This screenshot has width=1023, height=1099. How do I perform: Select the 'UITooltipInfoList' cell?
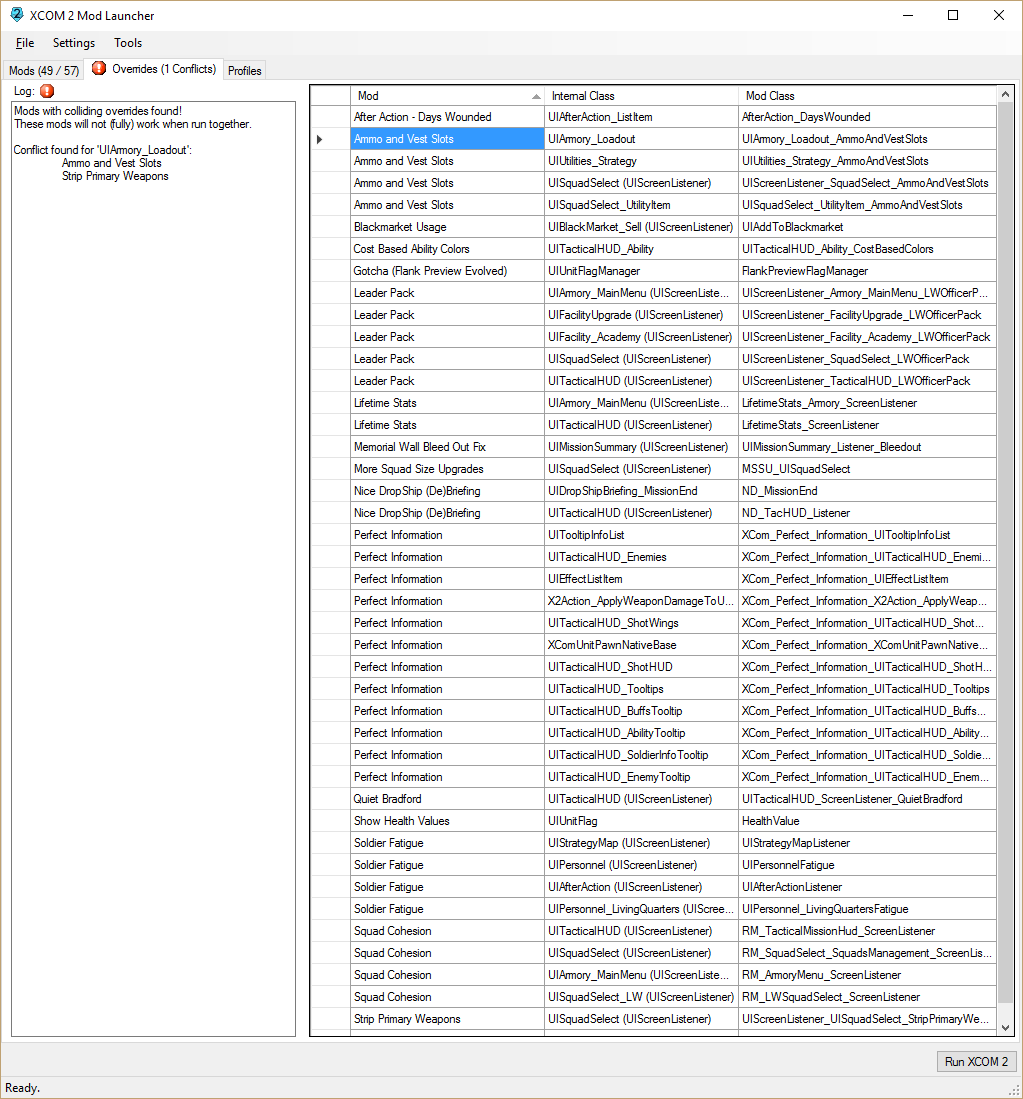pos(641,535)
